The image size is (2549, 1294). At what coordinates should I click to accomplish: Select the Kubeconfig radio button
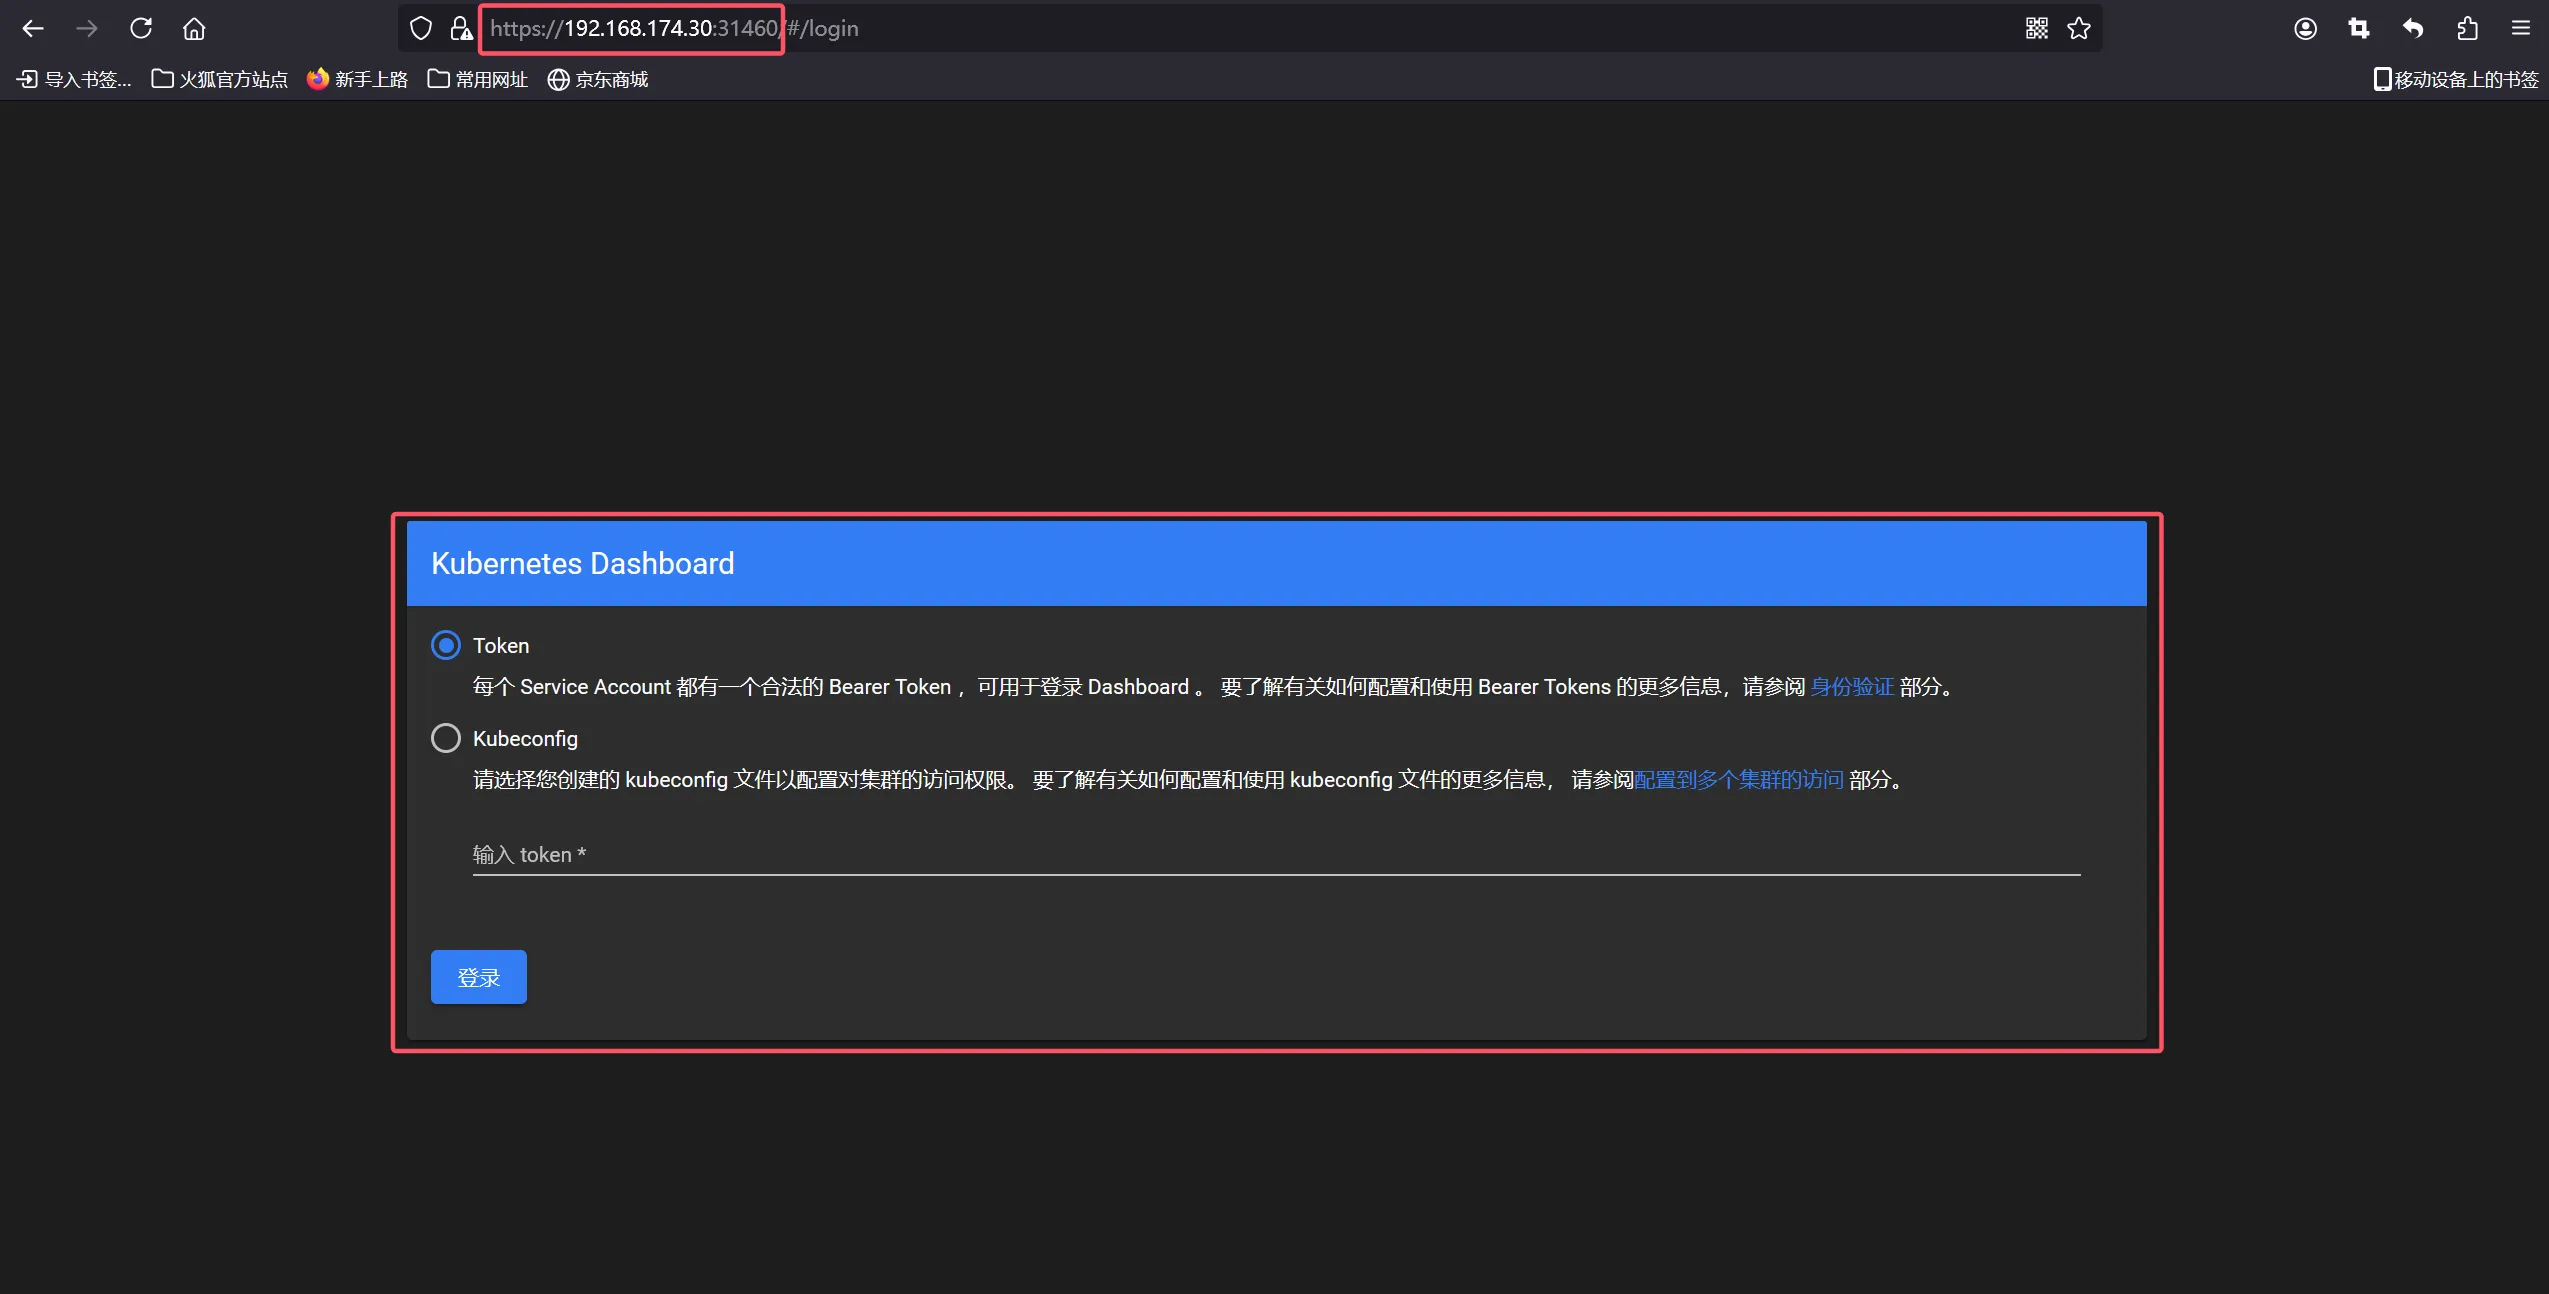[446, 738]
